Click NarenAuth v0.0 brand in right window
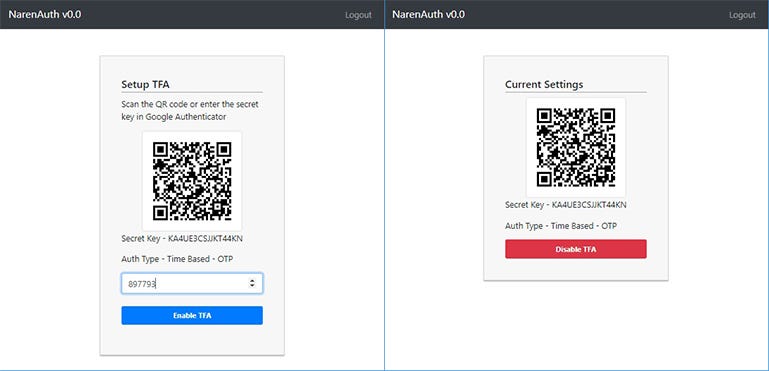This screenshot has height=371, width=769. click(429, 14)
